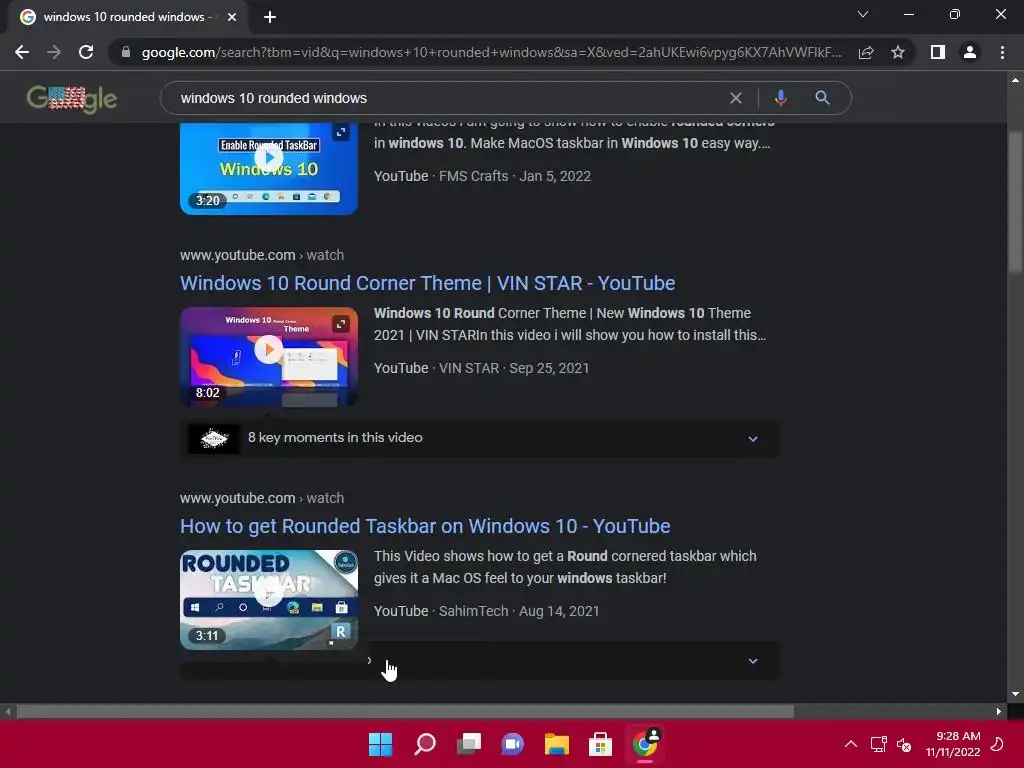Screen dimensions: 1024x768
Task: Clear the search box with the X icon
Action: pos(736,98)
